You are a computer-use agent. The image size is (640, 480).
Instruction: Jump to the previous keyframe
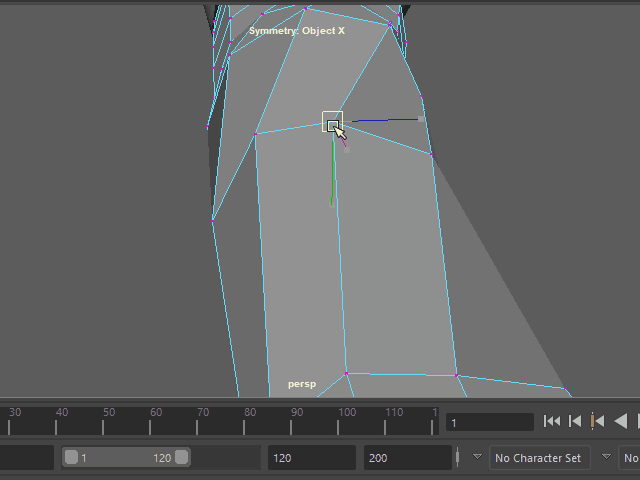tap(598, 422)
